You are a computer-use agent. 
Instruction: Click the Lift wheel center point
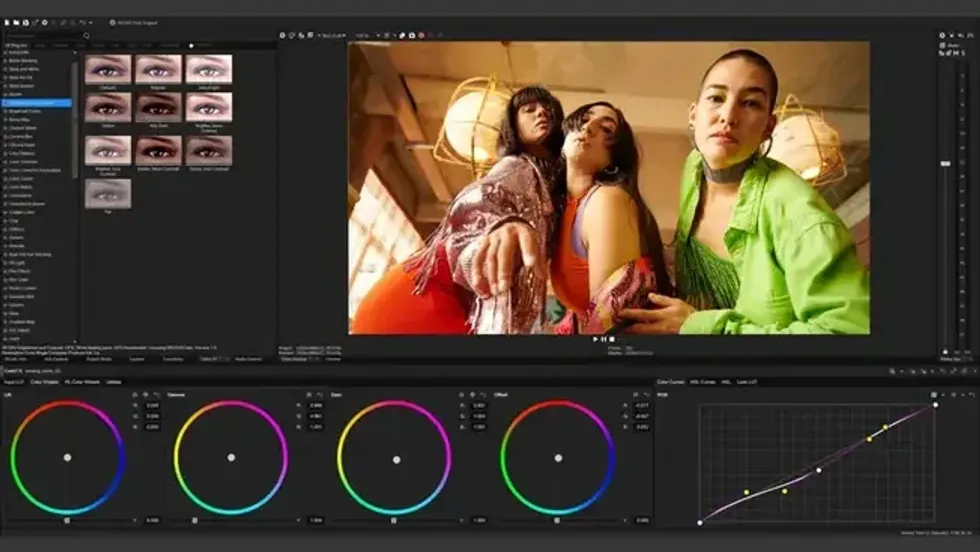(68, 458)
